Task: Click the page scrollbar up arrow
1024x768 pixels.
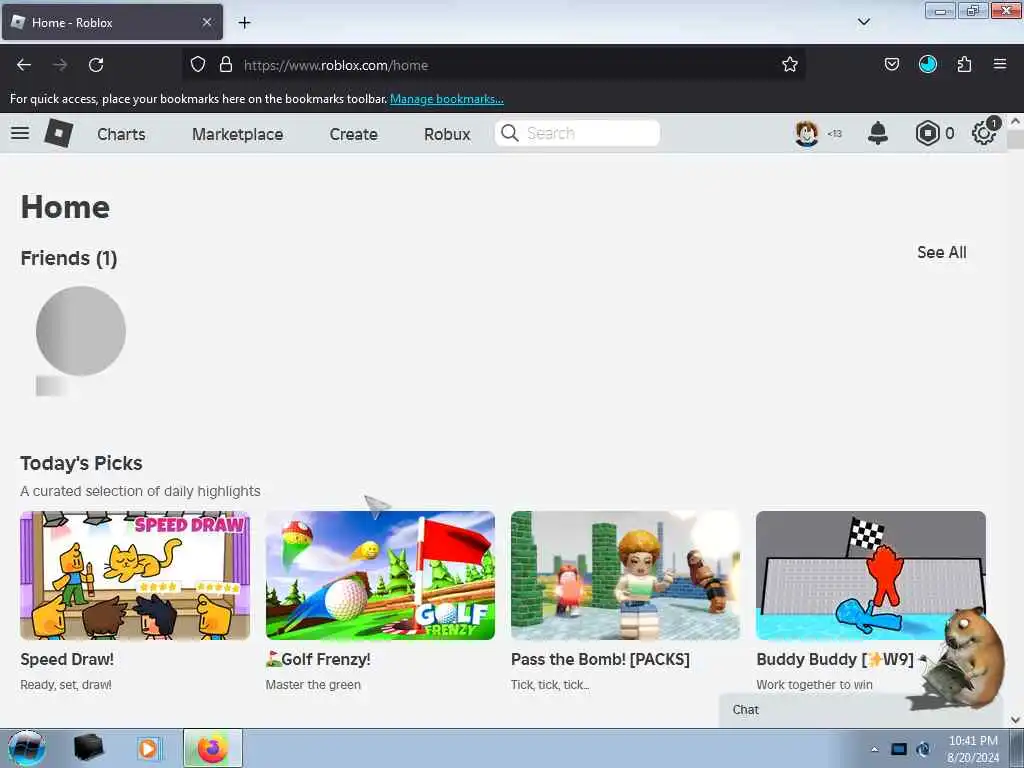Action: coord(1015,121)
